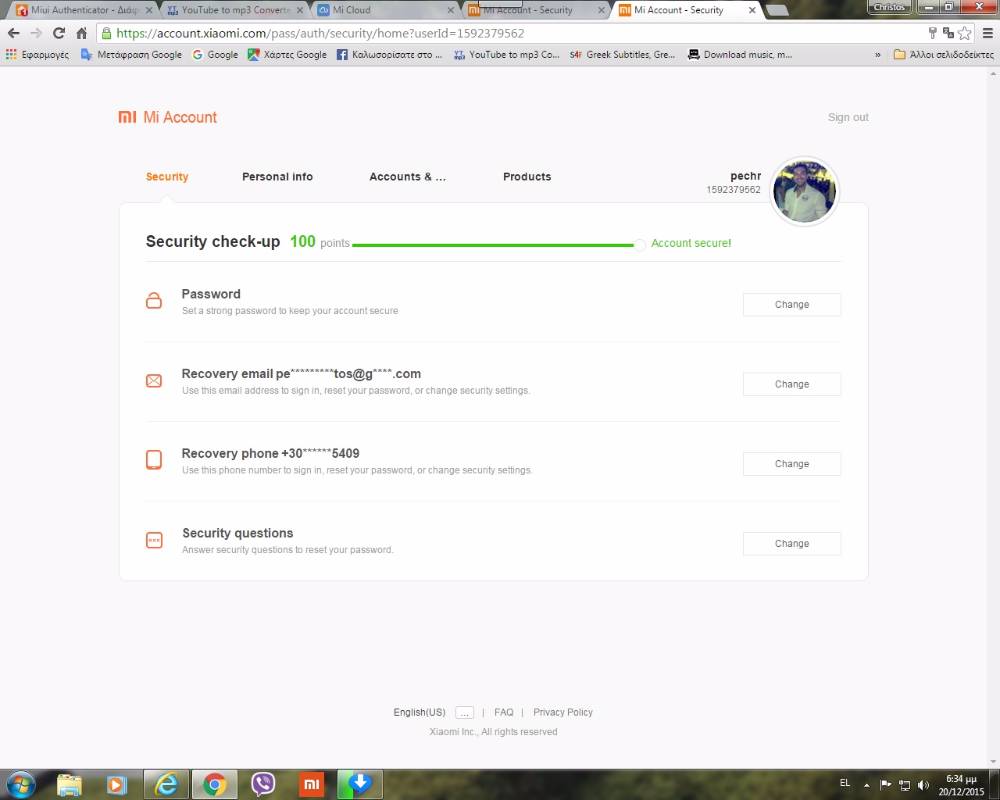Open the download manager taskbar icon
Image resolution: width=1000 pixels, height=800 pixels.
pos(360,784)
